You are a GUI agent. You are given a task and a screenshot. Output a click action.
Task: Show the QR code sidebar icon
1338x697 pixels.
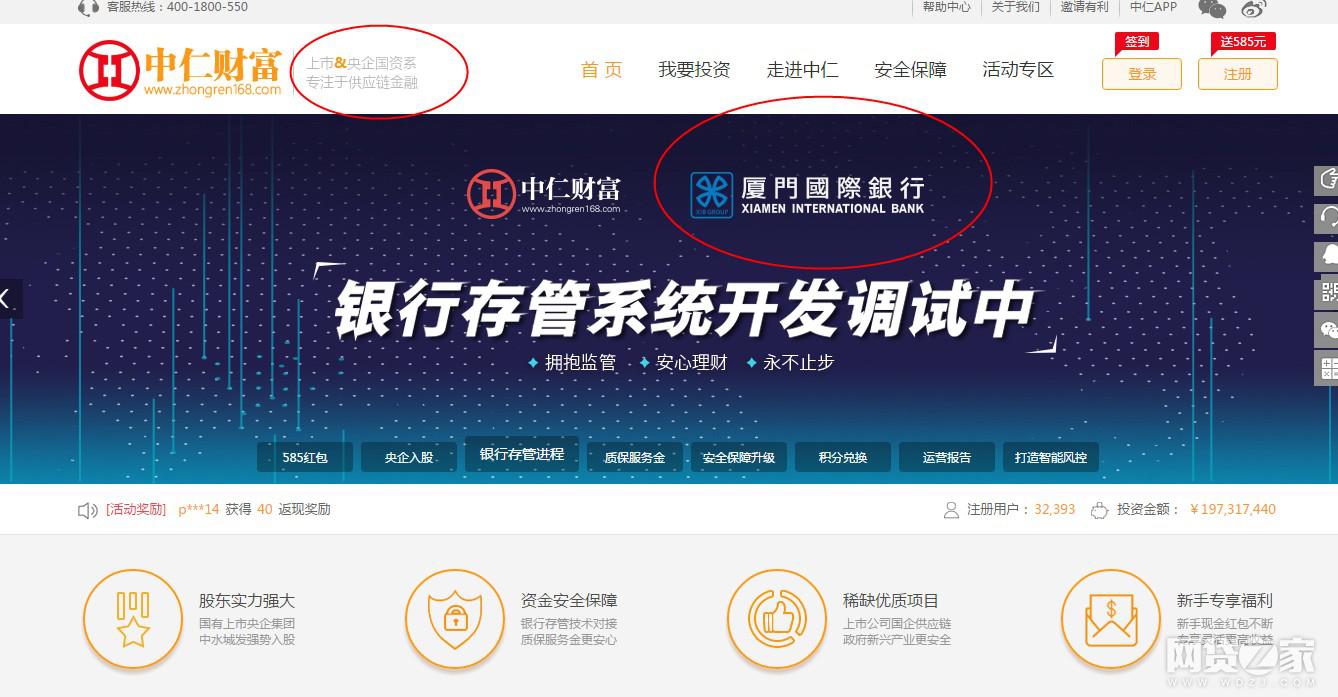[x=1327, y=293]
